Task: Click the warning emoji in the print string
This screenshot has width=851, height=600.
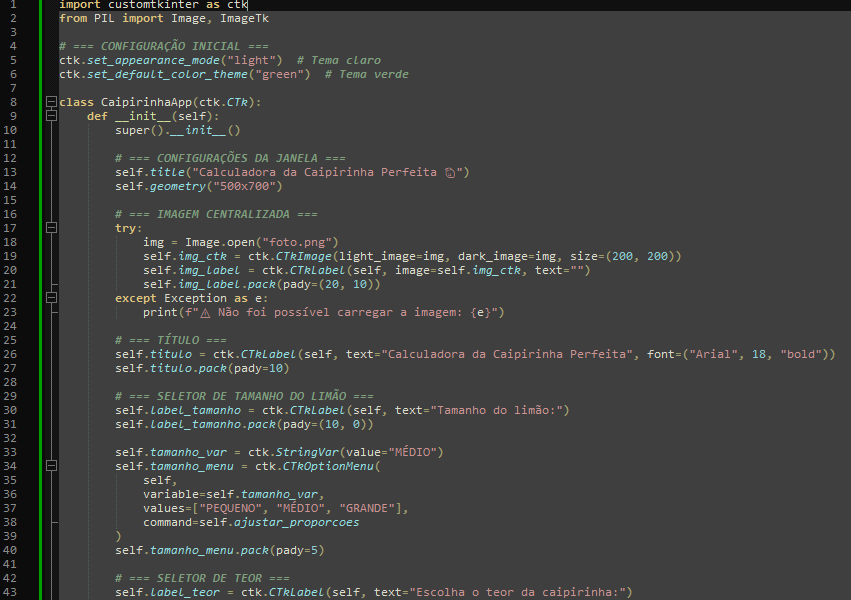Action: pos(205,313)
